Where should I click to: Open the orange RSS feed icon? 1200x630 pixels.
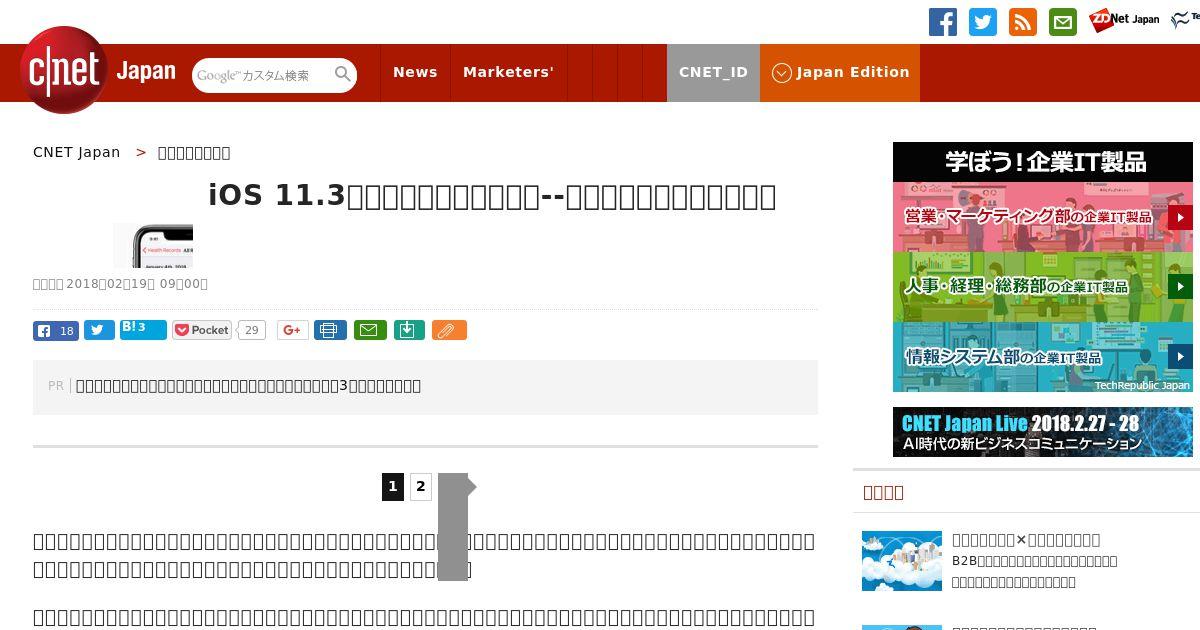[1023, 22]
